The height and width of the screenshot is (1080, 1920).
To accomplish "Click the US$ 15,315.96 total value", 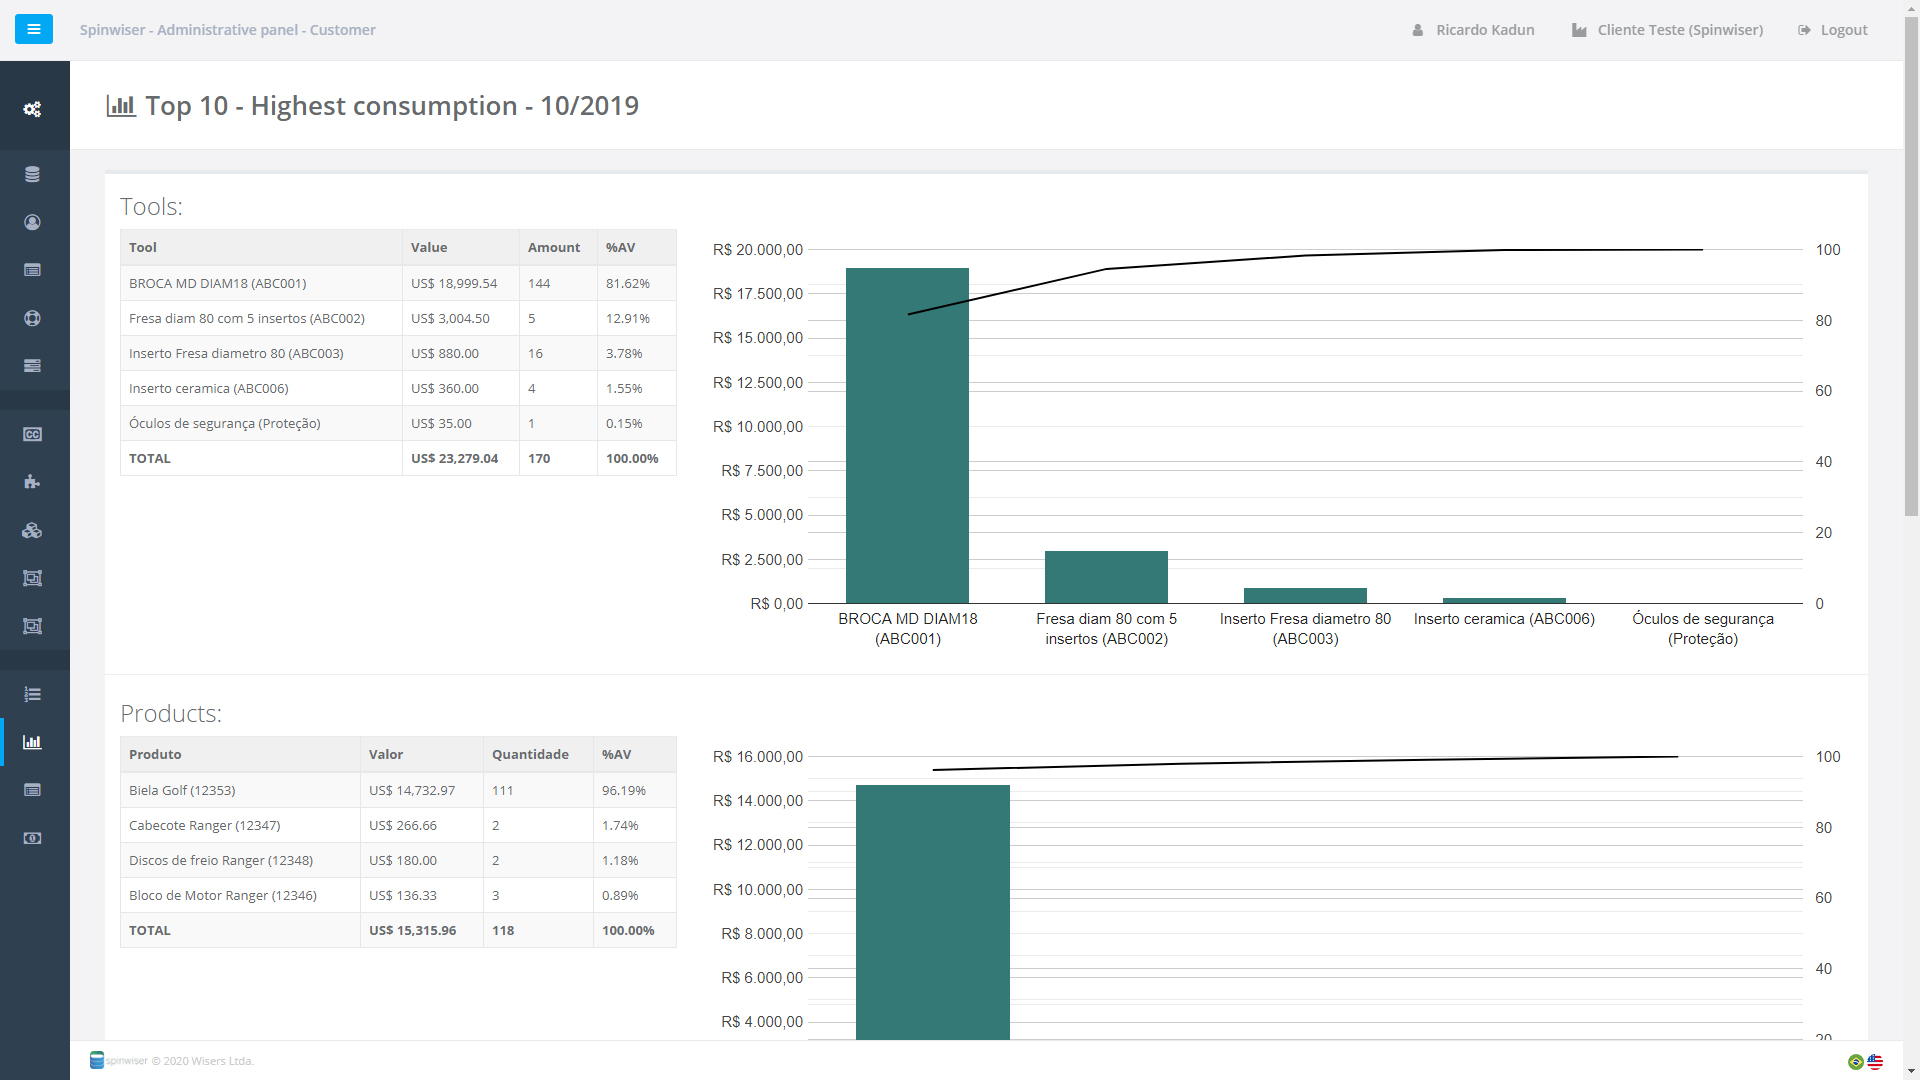I will pyautogui.click(x=422, y=930).
